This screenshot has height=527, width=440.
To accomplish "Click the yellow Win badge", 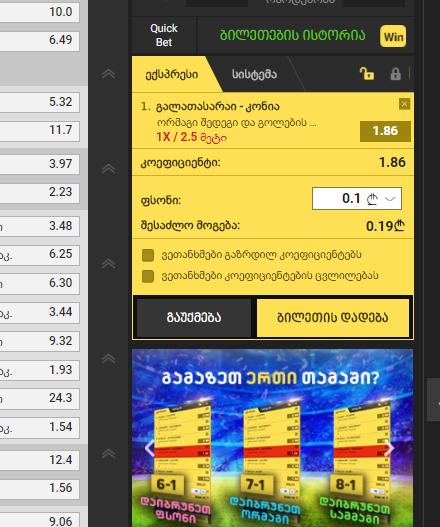I will click(x=393, y=36).
